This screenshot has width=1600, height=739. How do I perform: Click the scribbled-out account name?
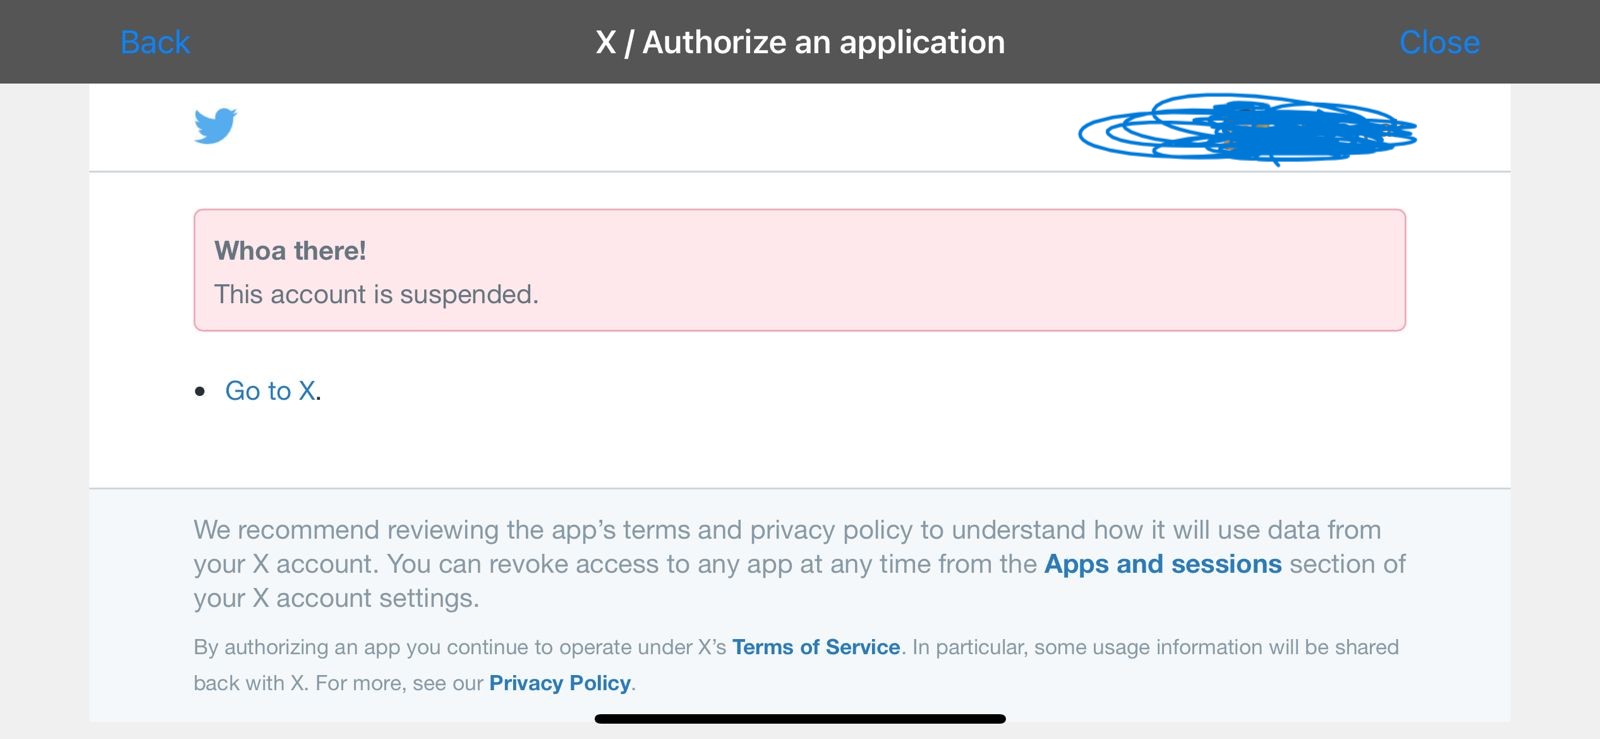pos(1246,130)
